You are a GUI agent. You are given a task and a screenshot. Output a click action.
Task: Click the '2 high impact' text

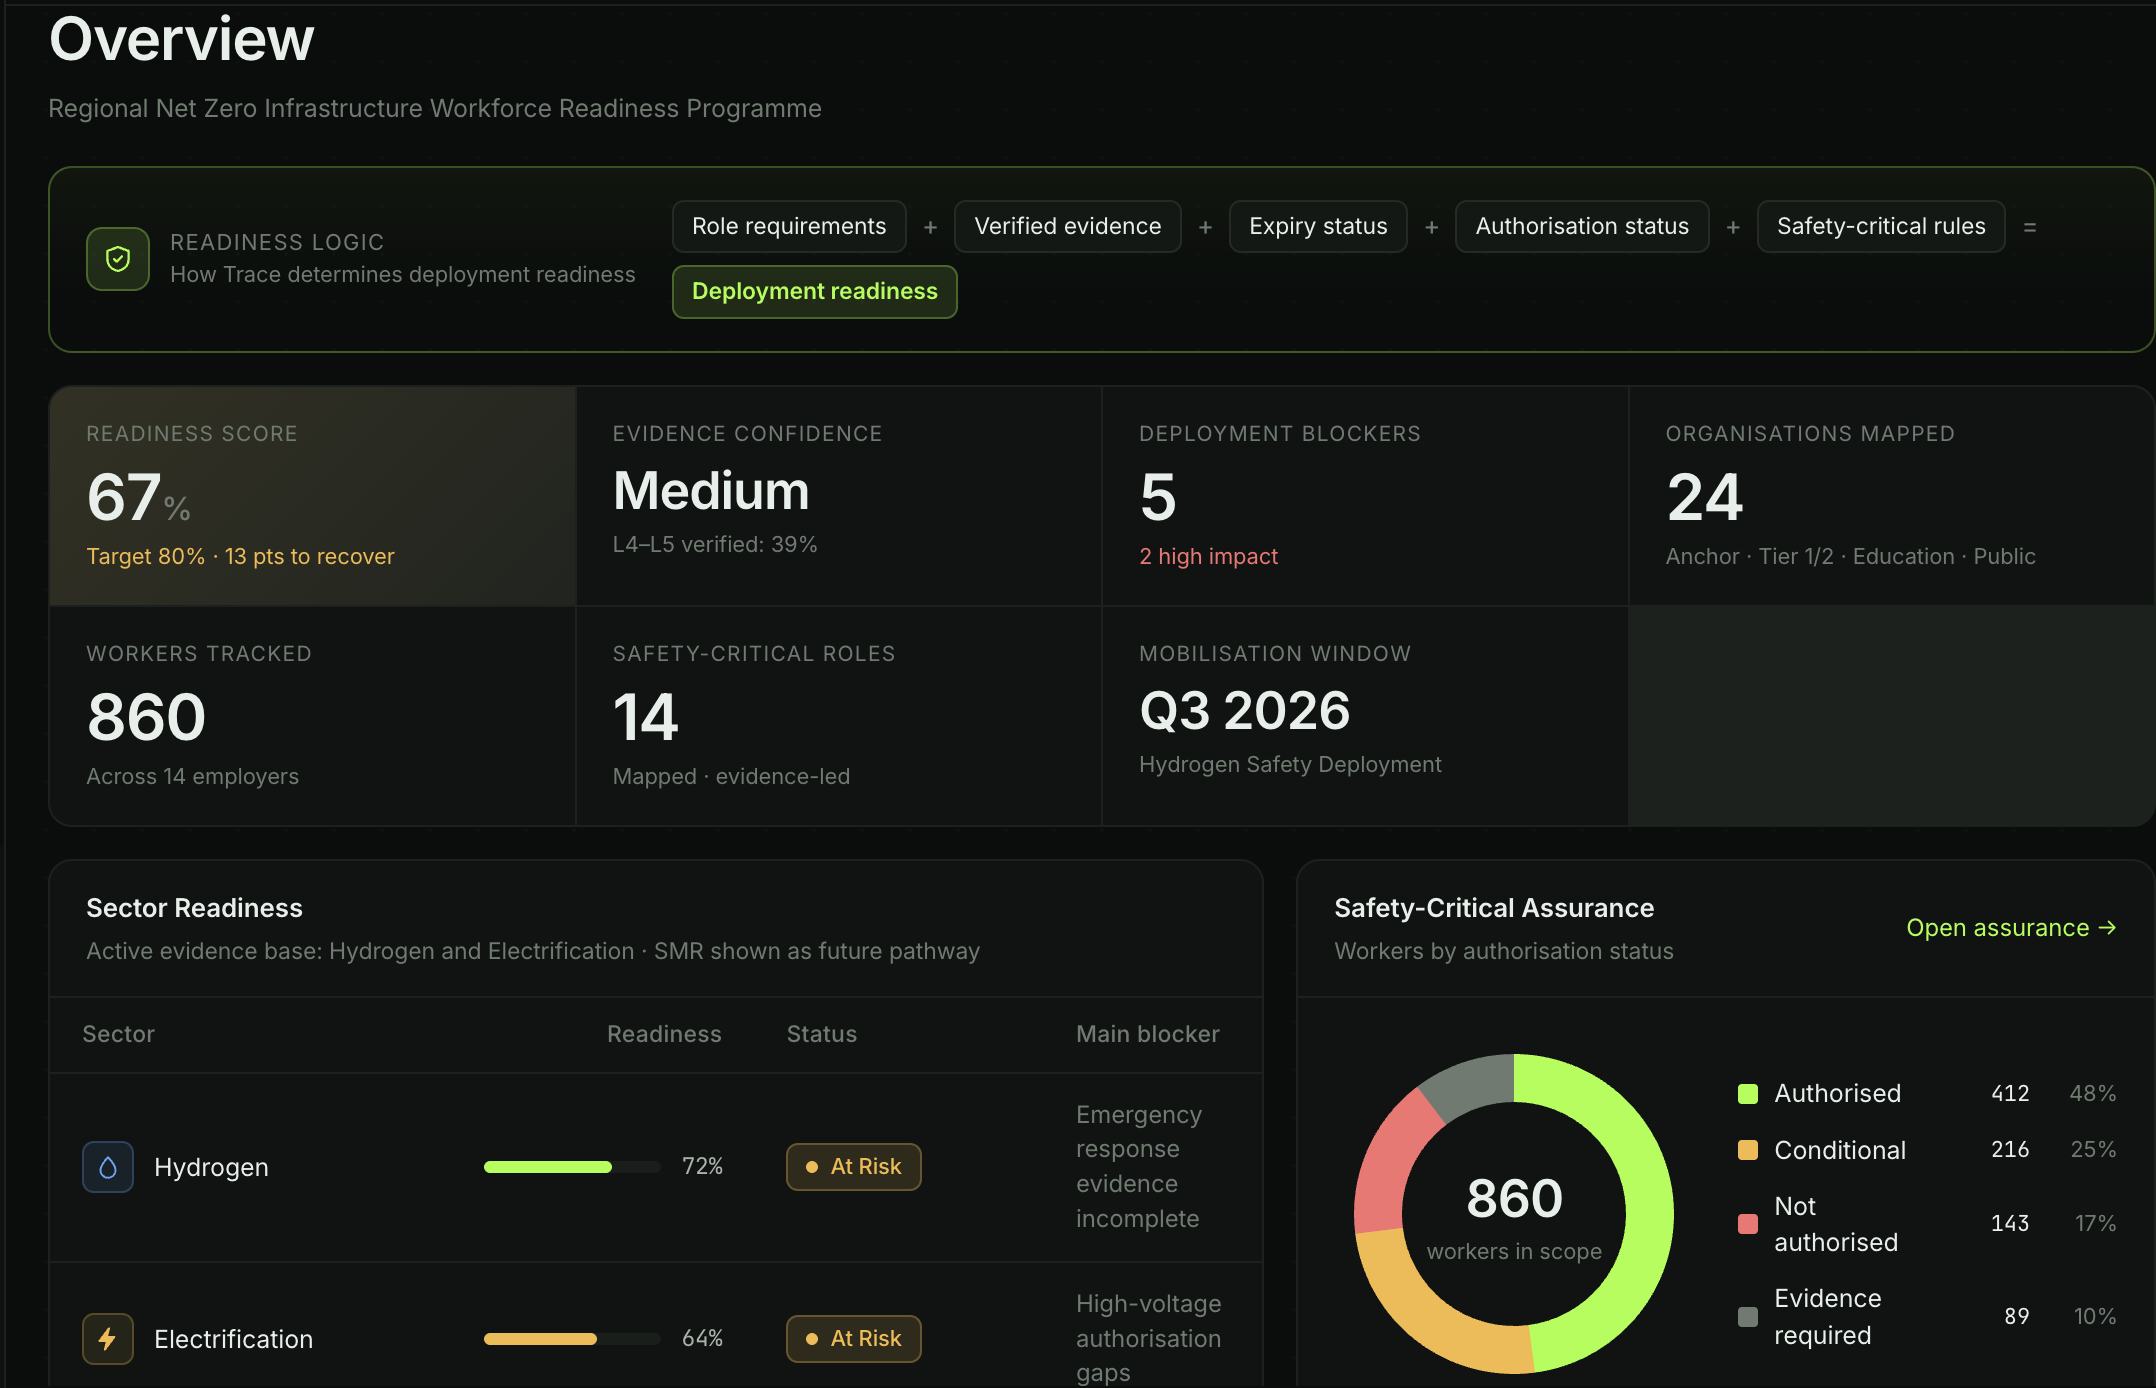1208,556
